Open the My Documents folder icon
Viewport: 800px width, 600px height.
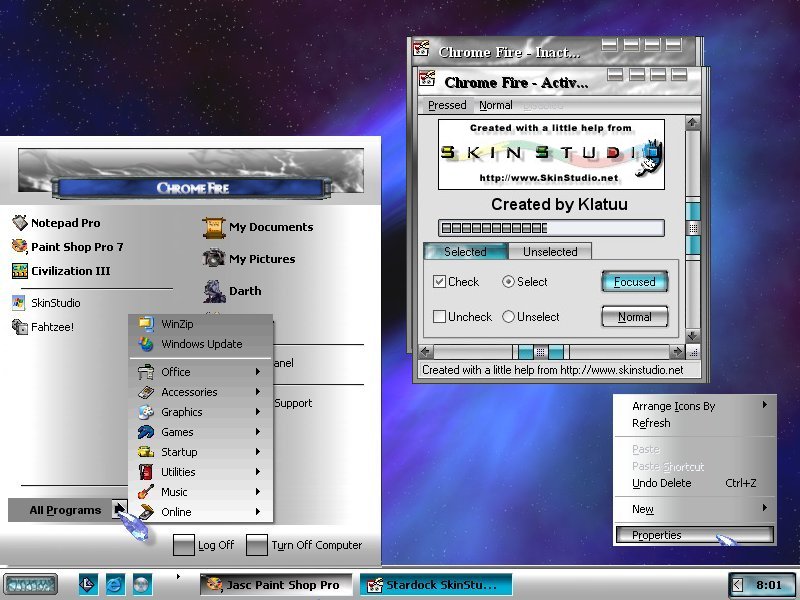pyautogui.click(x=214, y=228)
